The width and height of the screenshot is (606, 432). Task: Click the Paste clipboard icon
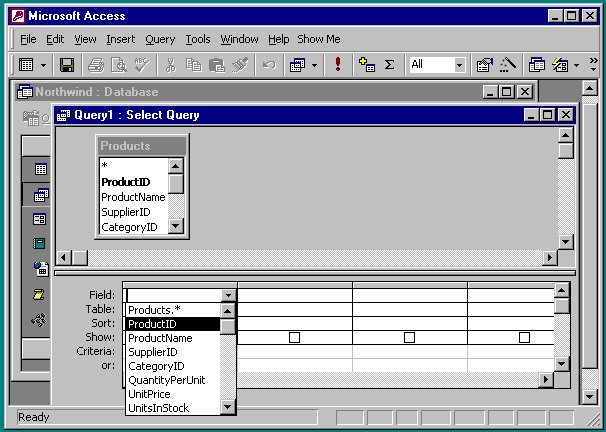[x=217, y=65]
